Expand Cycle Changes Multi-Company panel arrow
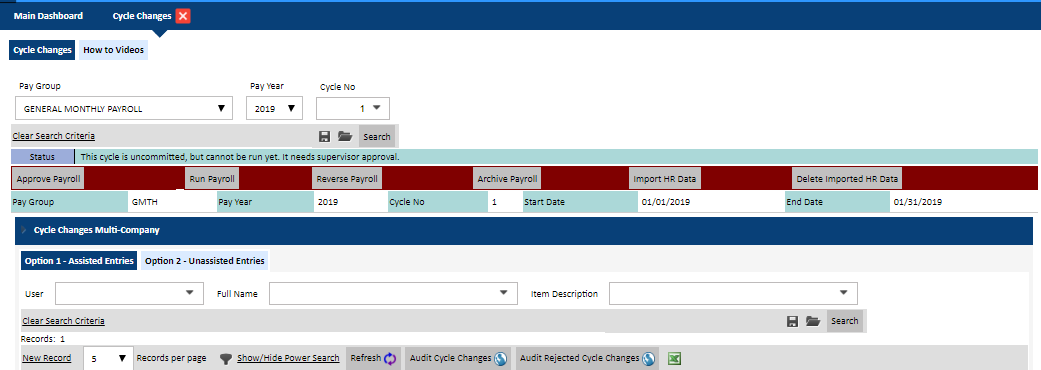This screenshot has height=370, width=1041. click(25, 231)
